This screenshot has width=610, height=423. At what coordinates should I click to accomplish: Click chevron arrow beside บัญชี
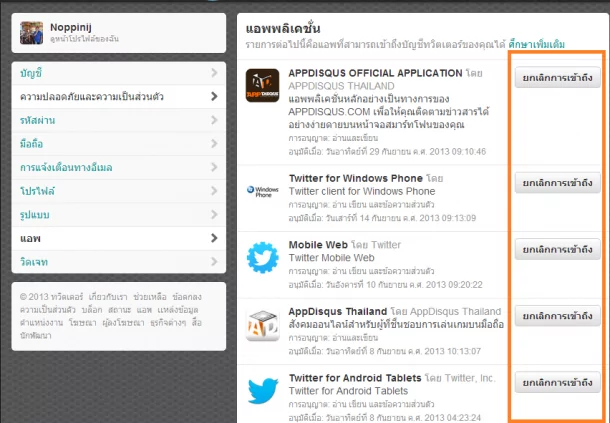(x=214, y=72)
